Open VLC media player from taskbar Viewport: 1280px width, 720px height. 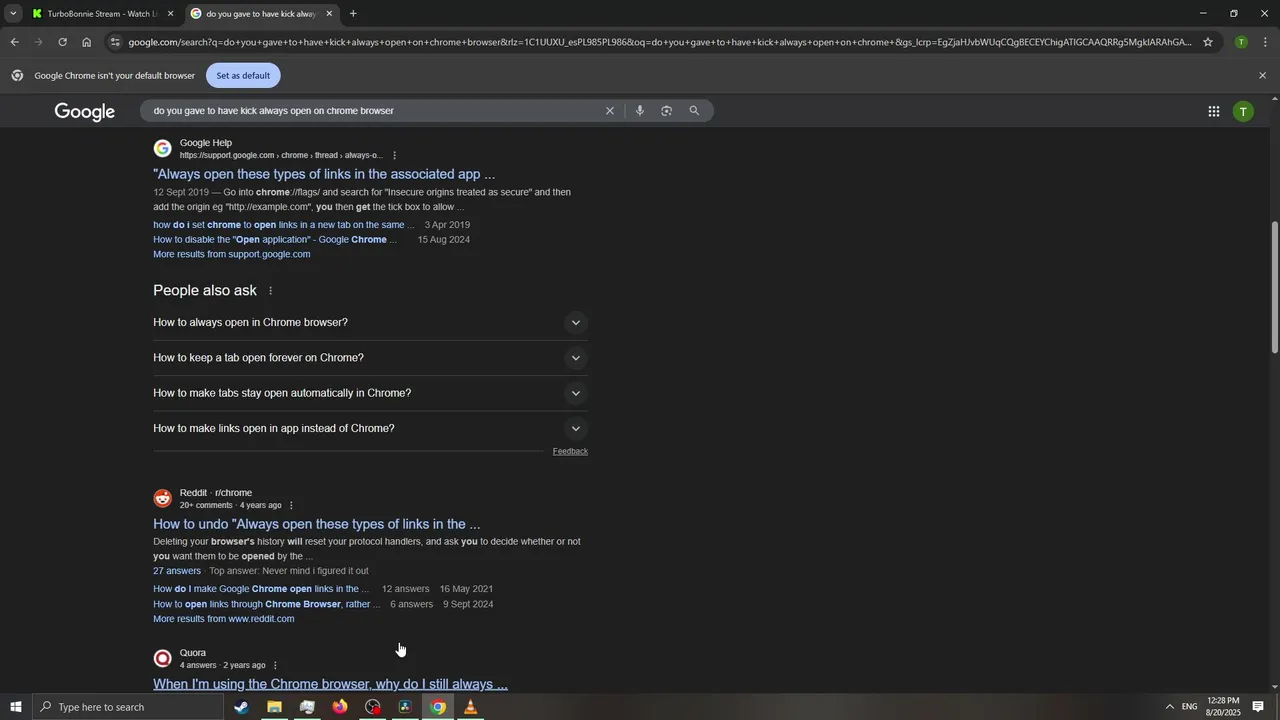click(x=471, y=707)
